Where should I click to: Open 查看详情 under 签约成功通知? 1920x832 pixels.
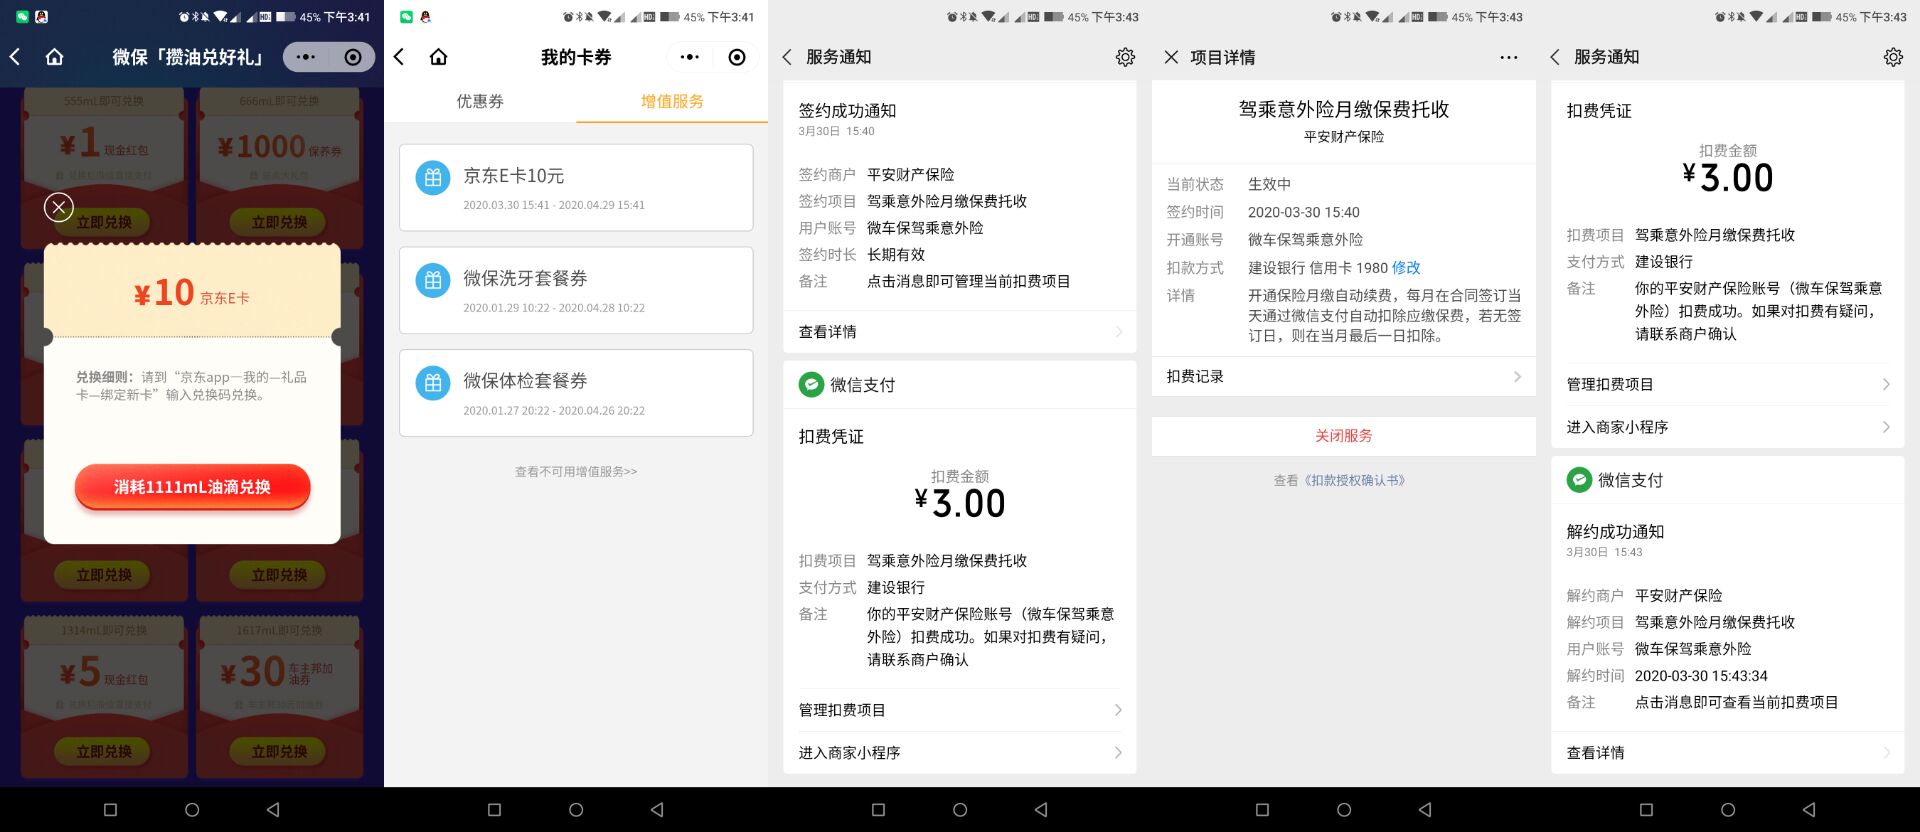(960, 332)
